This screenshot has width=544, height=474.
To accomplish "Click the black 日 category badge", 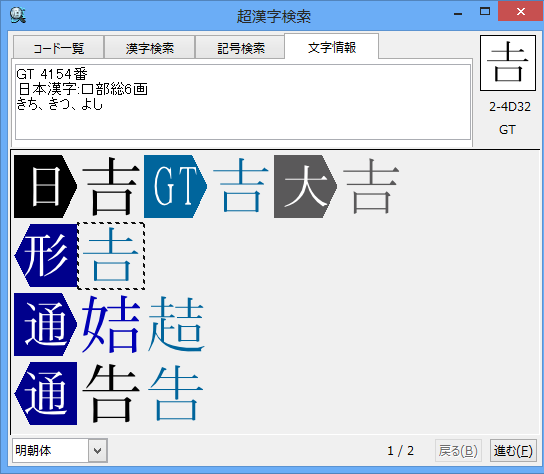I will point(45,186).
